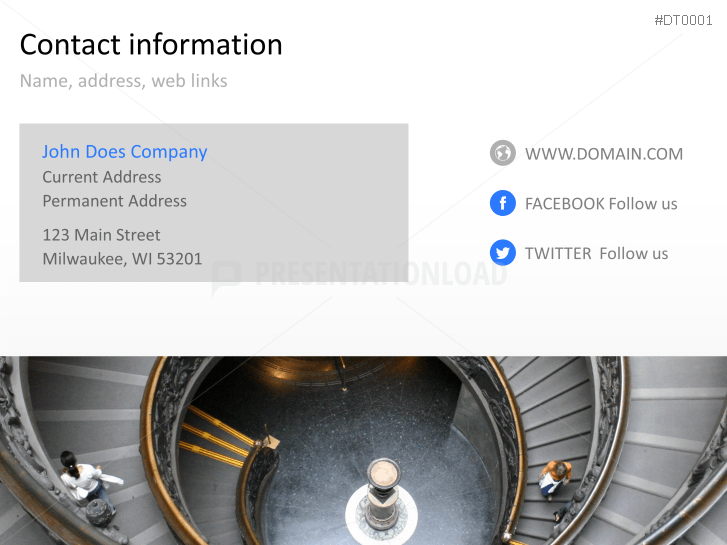
Task: Click the John Does Company name
Action: pyautogui.click(x=124, y=152)
